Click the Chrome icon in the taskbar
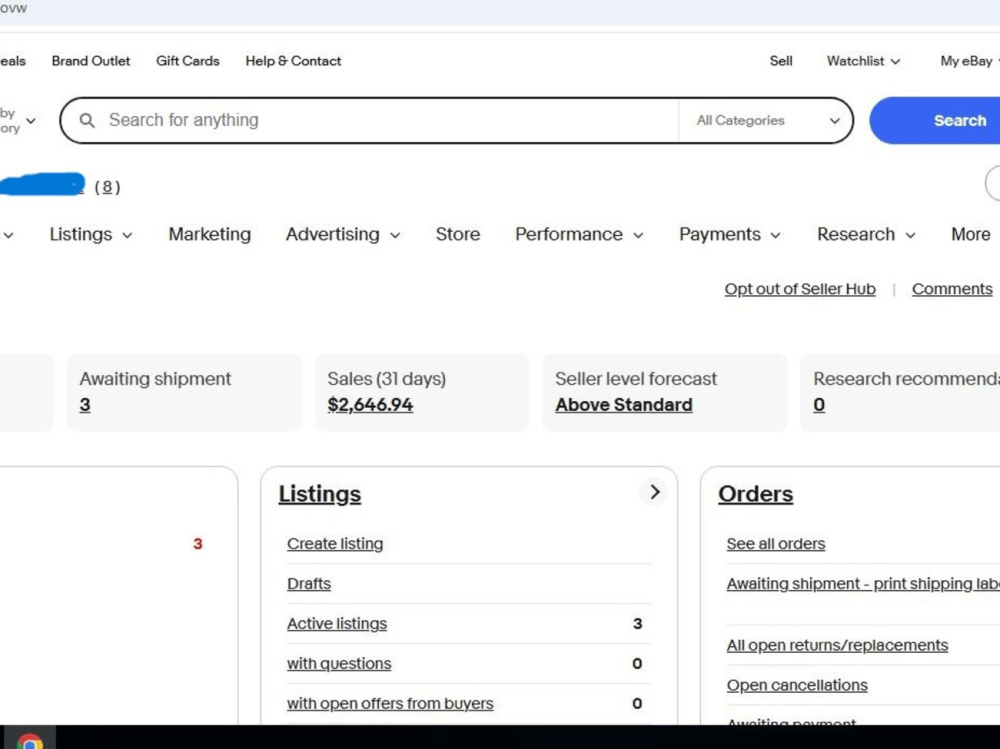This screenshot has height=749, width=1000. tap(29, 741)
